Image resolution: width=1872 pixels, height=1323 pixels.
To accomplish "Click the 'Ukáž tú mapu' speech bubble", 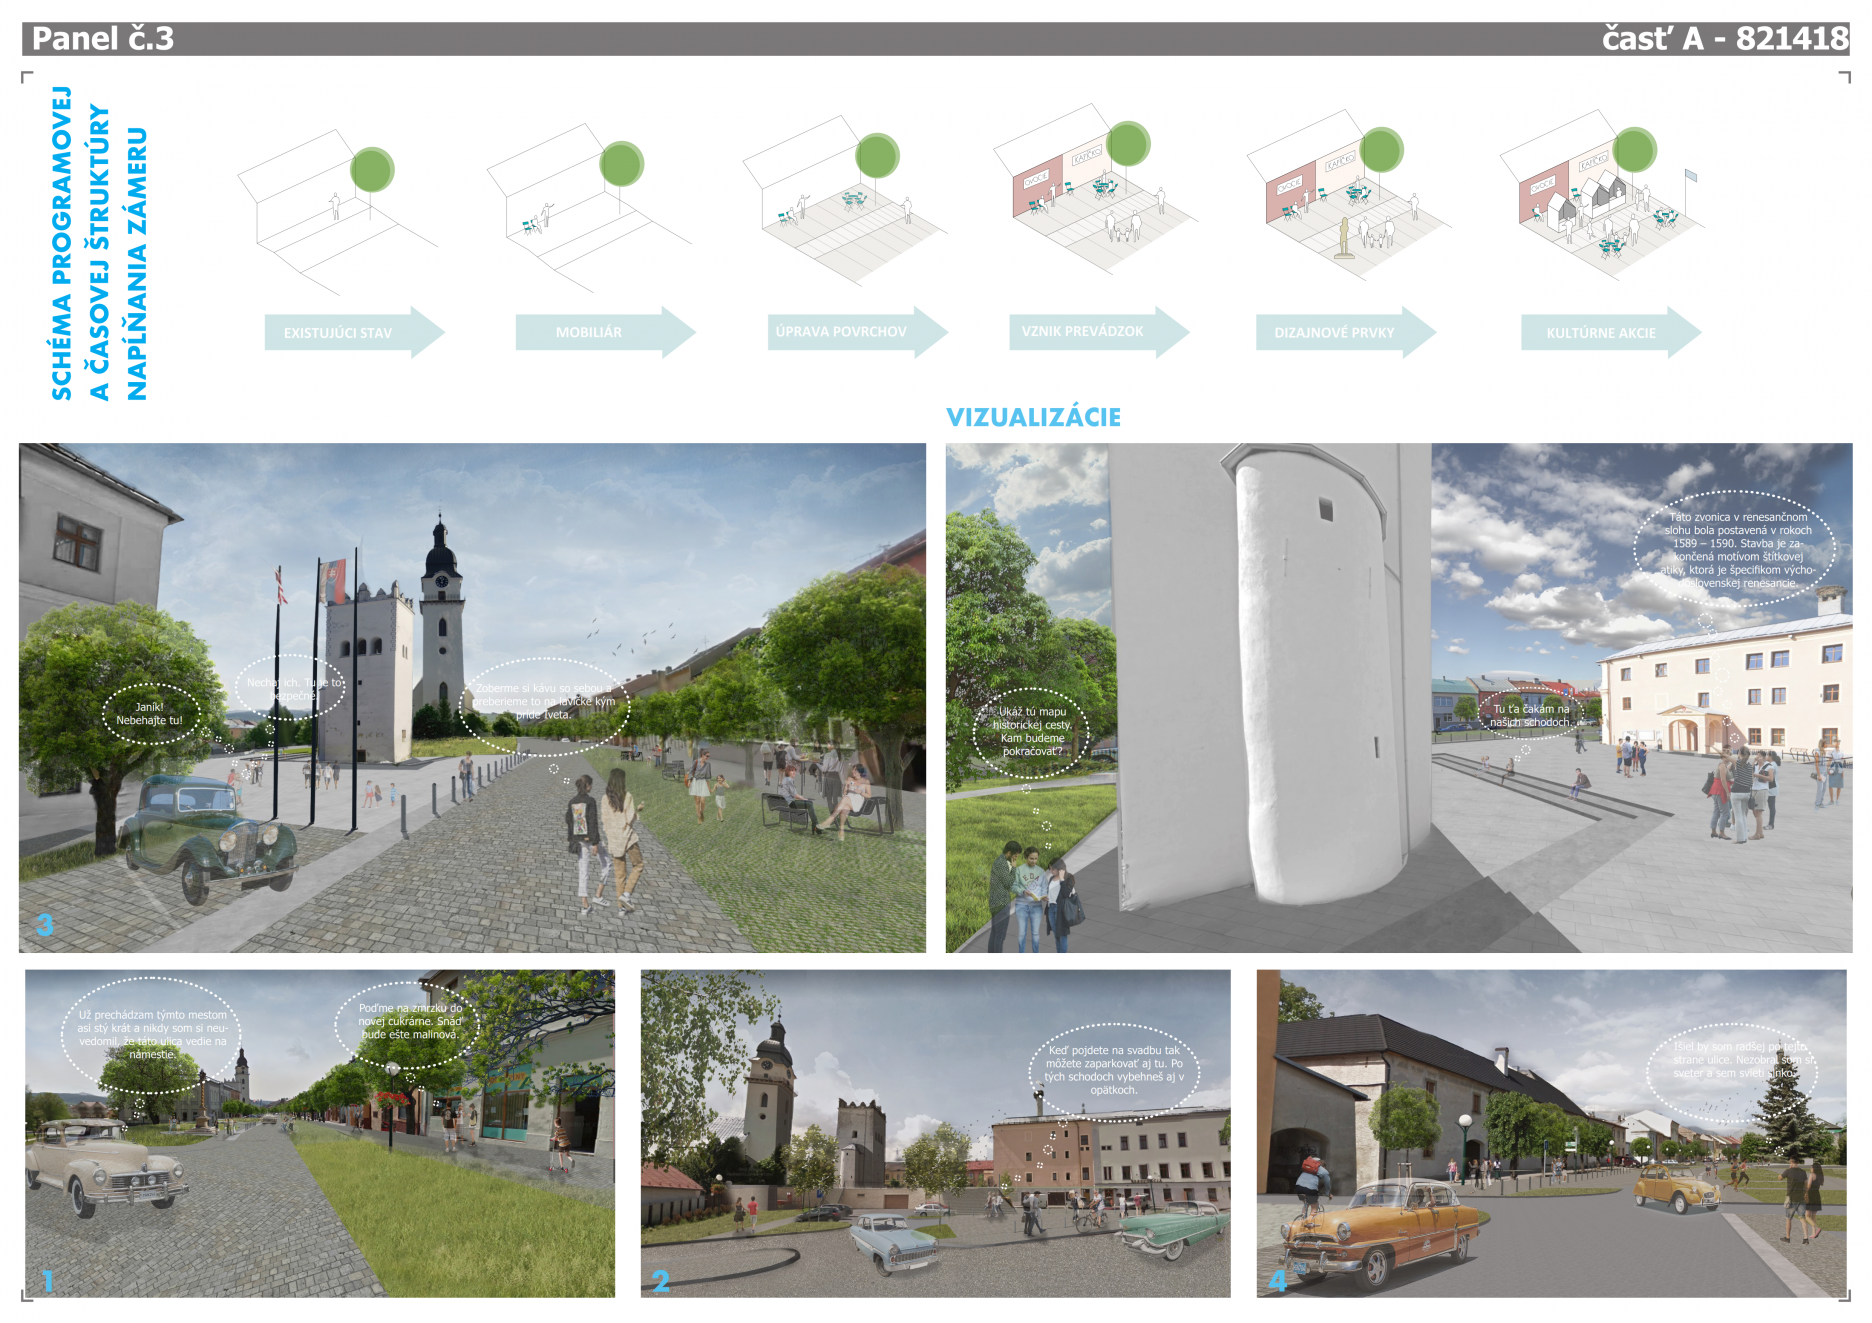I will [x=1032, y=732].
